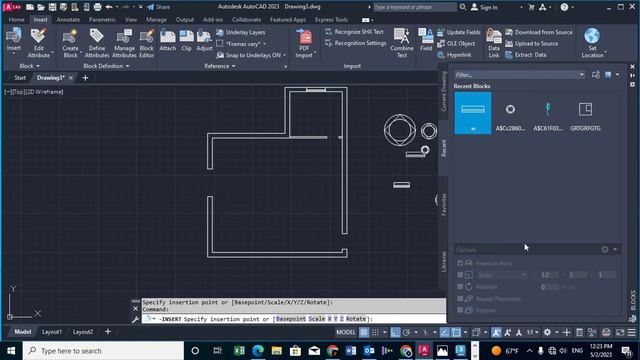Open the Combine Text tool
Viewport: 640px width, 360px height.
point(402,42)
